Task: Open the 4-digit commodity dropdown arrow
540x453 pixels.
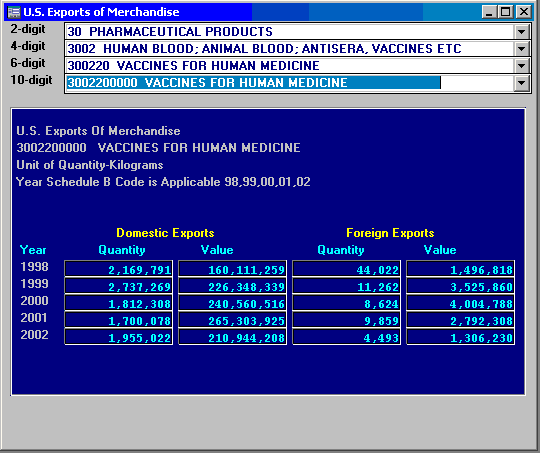Action: (x=521, y=49)
